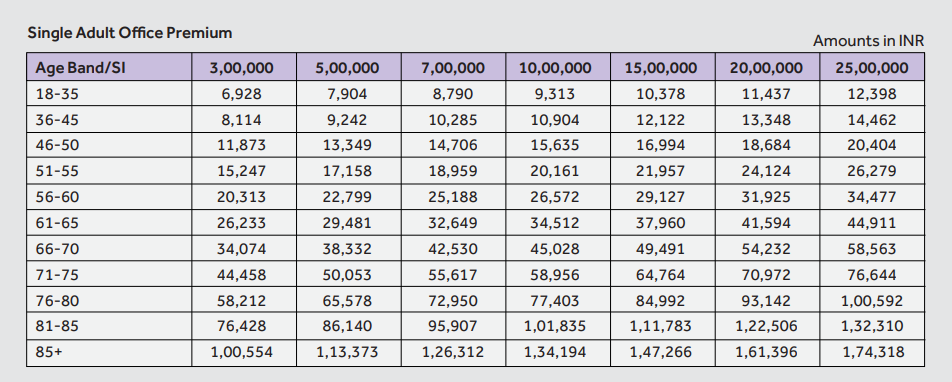This screenshot has height=382, width=952.
Task: Select premium value 1,00,592
Action: [x=872, y=301]
